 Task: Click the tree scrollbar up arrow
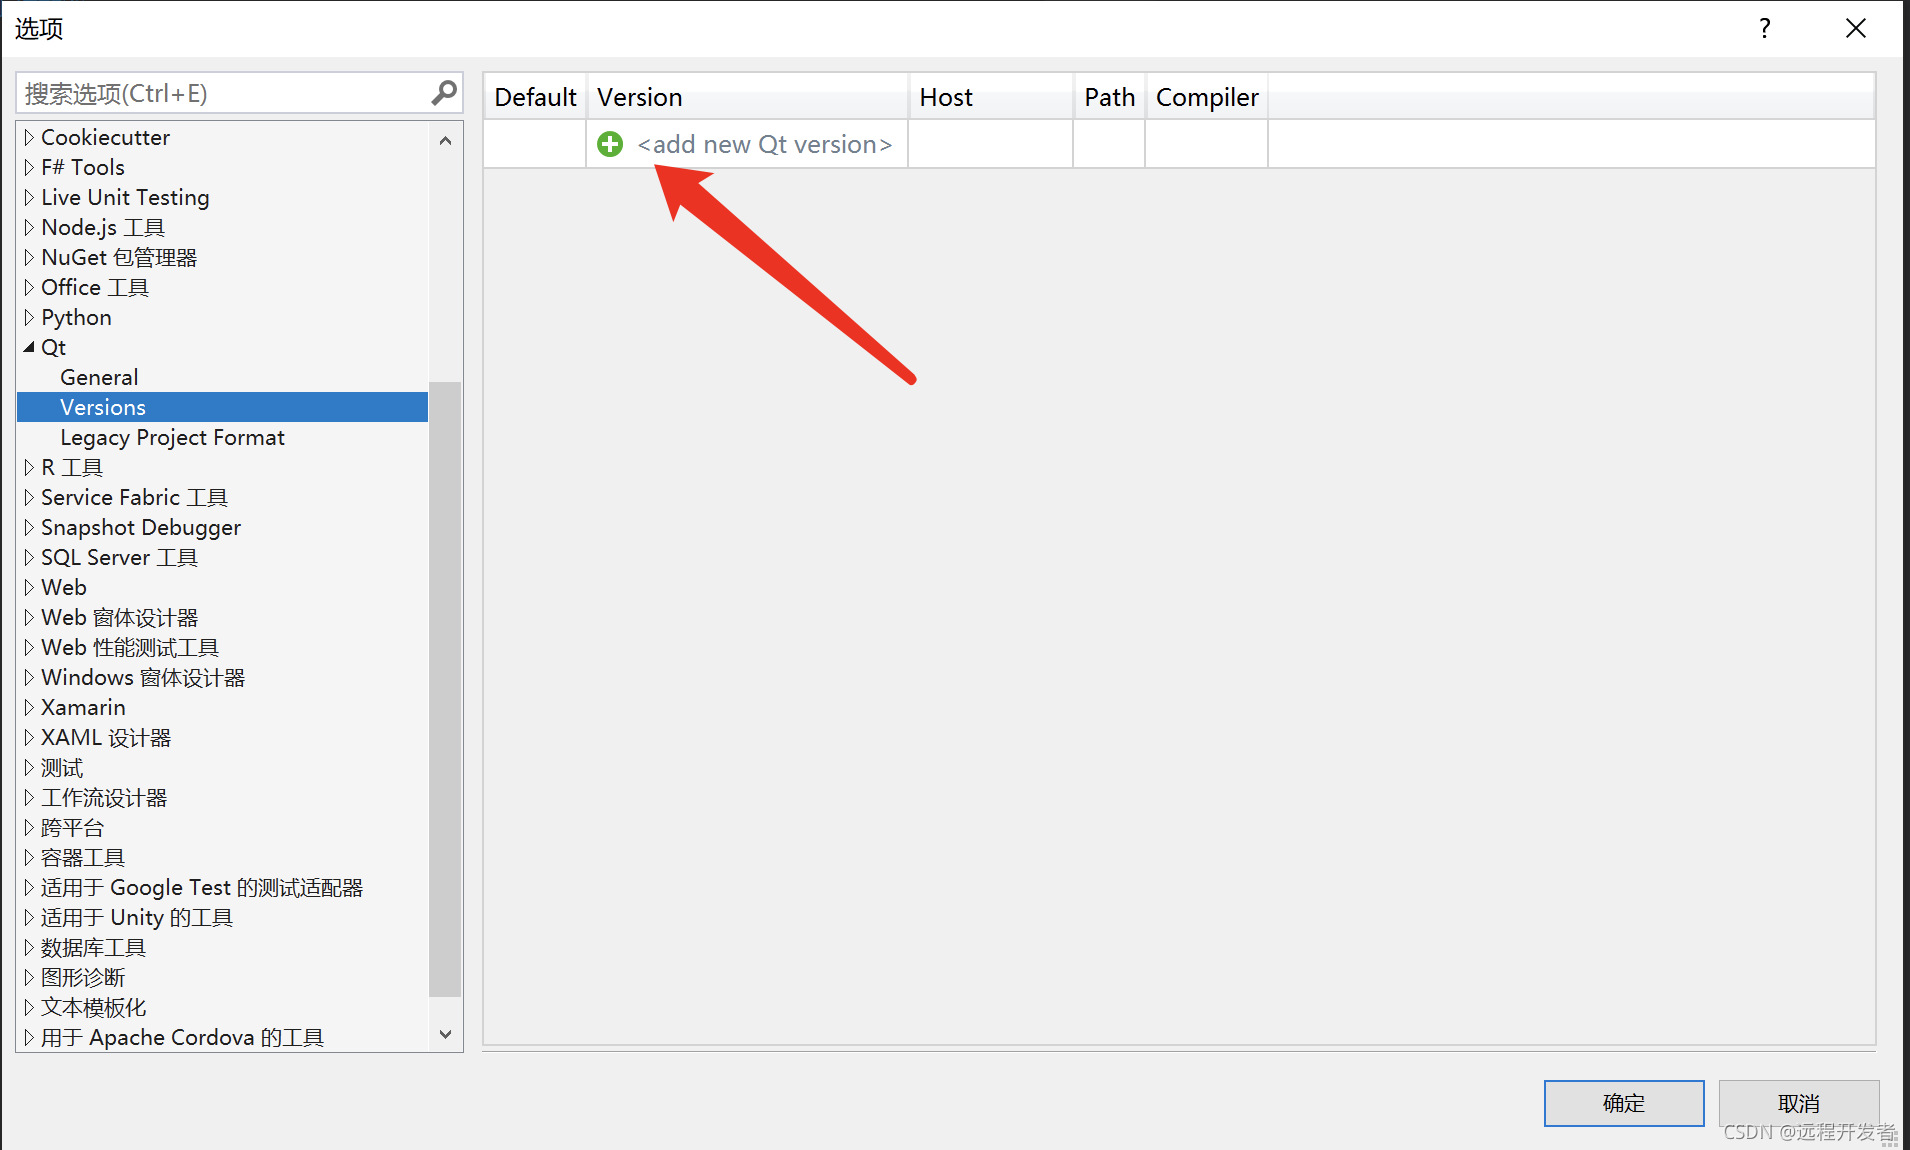click(x=445, y=141)
